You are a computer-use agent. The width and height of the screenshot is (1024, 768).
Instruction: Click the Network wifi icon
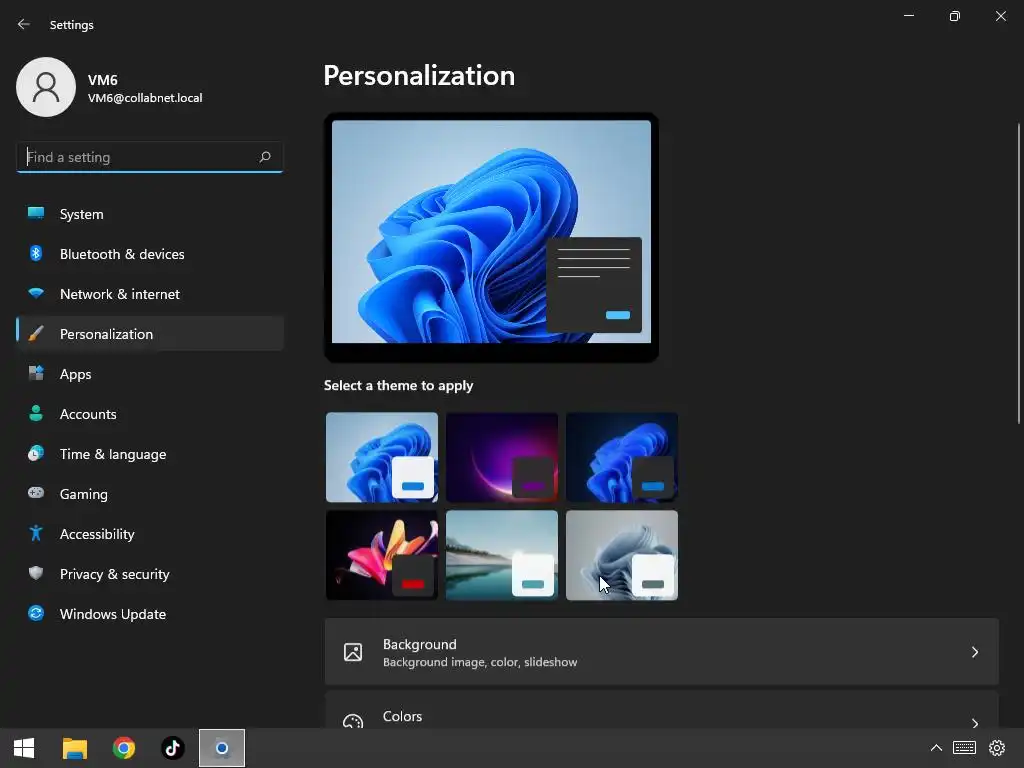36,293
